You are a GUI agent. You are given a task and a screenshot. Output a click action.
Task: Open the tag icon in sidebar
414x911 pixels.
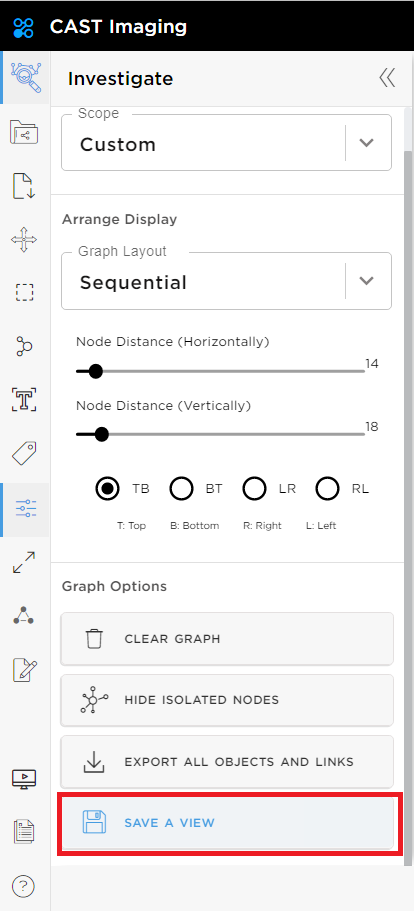pos(24,454)
